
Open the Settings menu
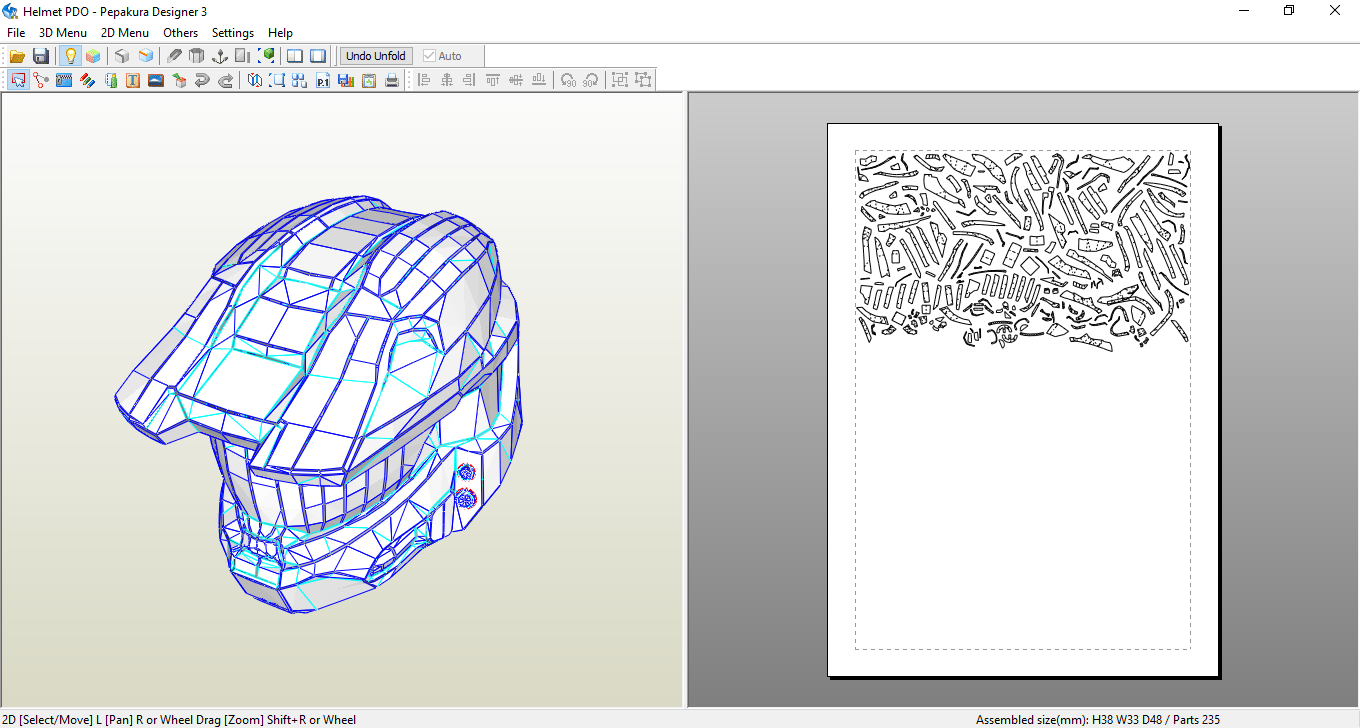[233, 33]
